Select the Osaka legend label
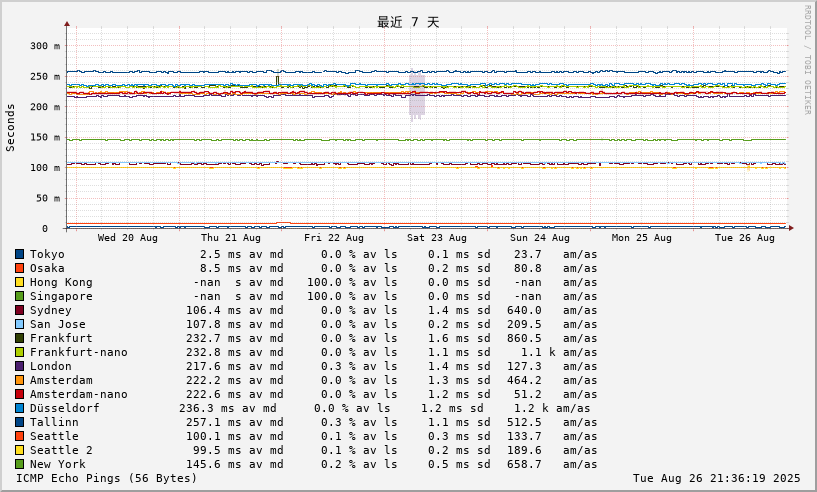This screenshot has width=817, height=492. pyautogui.click(x=47, y=268)
